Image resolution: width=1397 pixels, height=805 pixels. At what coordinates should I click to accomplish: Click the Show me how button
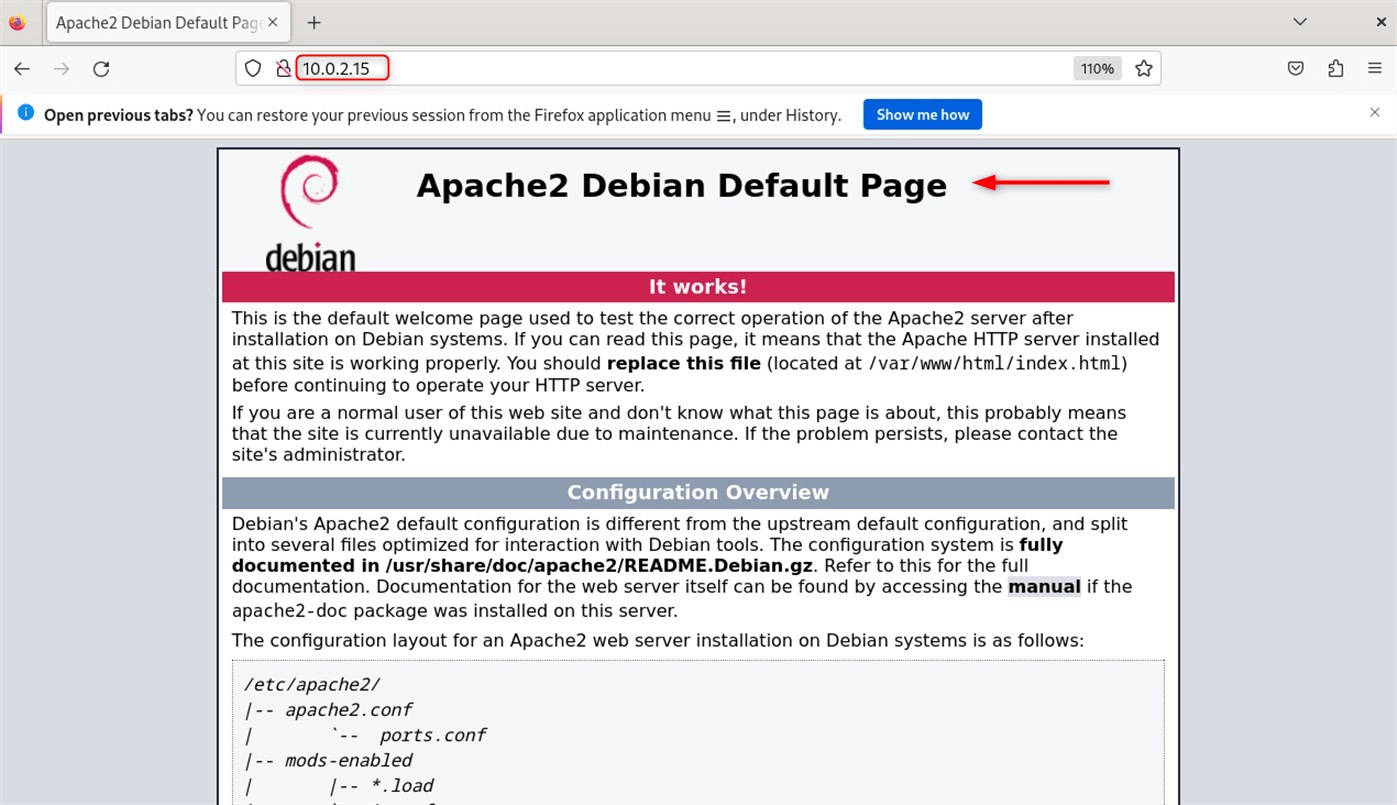click(923, 114)
